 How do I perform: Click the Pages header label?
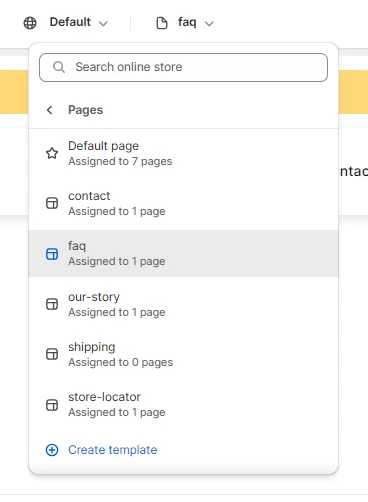(85, 110)
